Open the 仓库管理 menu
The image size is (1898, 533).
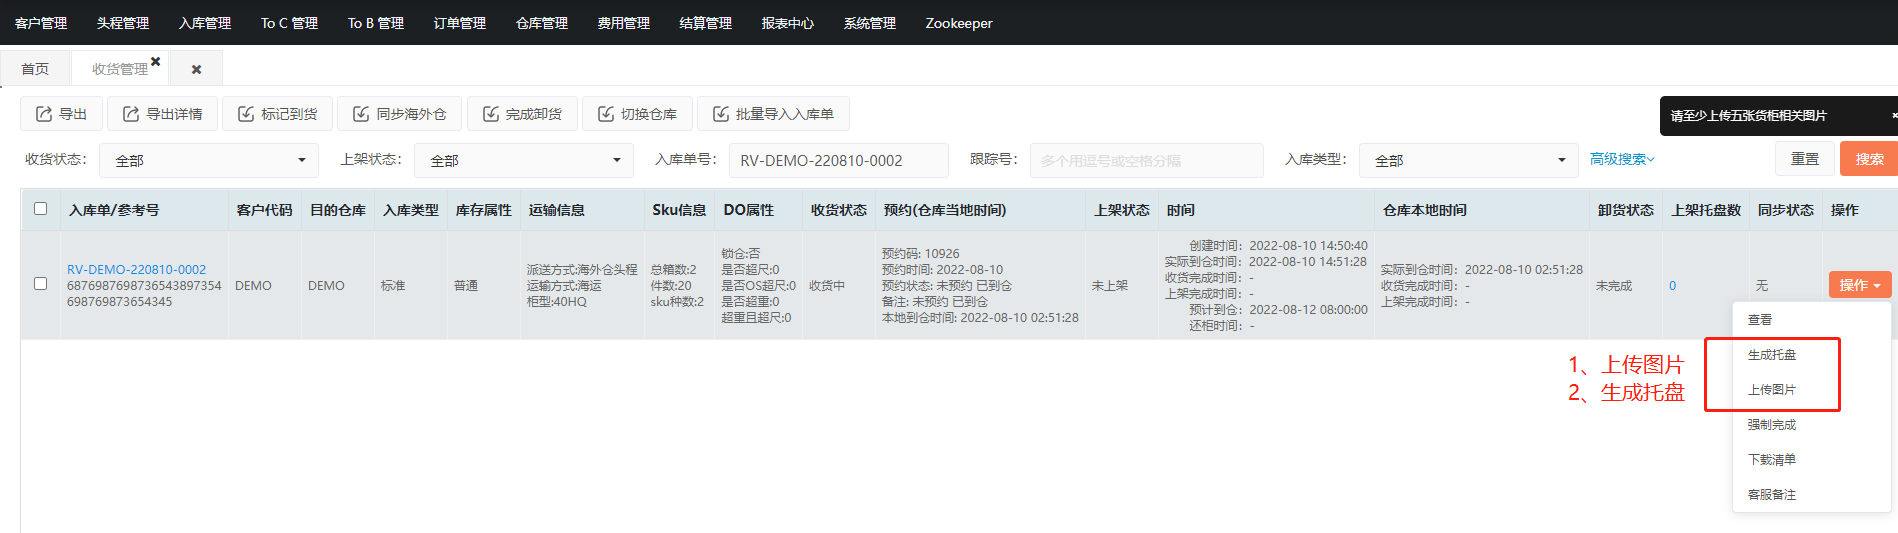coord(542,23)
